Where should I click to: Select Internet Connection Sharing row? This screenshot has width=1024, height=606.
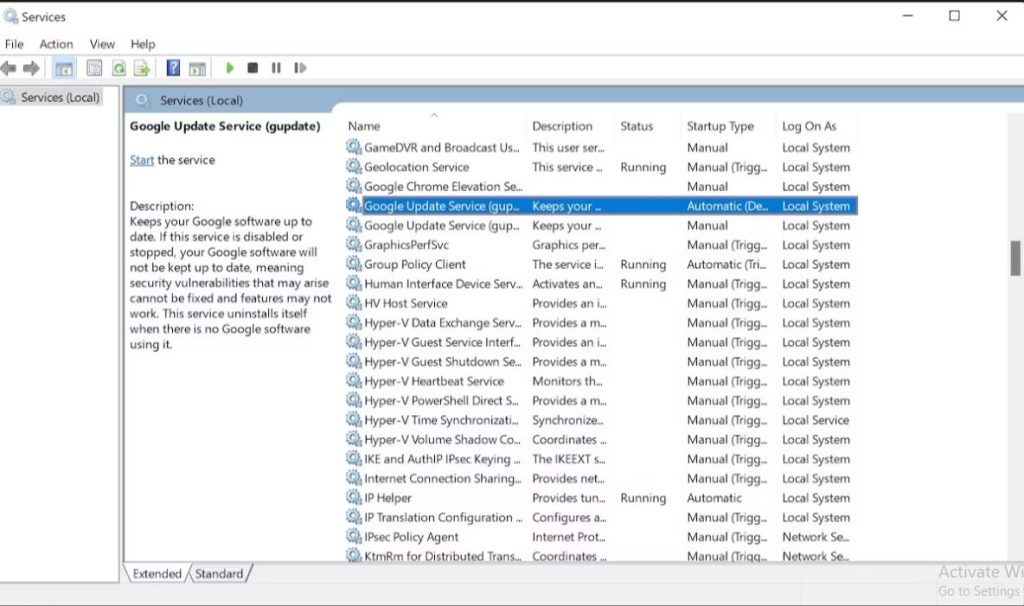pyautogui.click(x=601, y=479)
